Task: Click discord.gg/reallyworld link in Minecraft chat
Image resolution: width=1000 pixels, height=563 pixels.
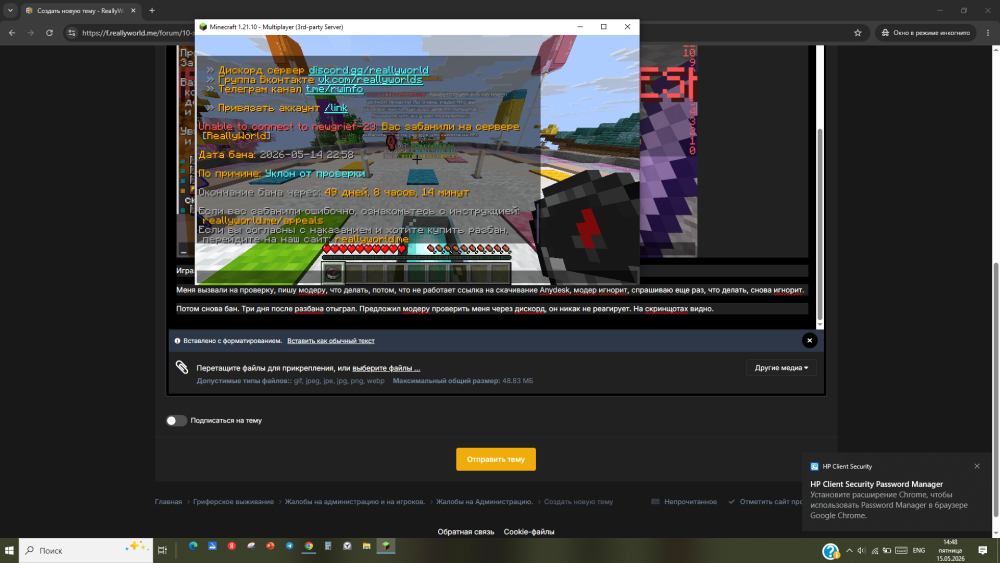Action: click(x=369, y=70)
